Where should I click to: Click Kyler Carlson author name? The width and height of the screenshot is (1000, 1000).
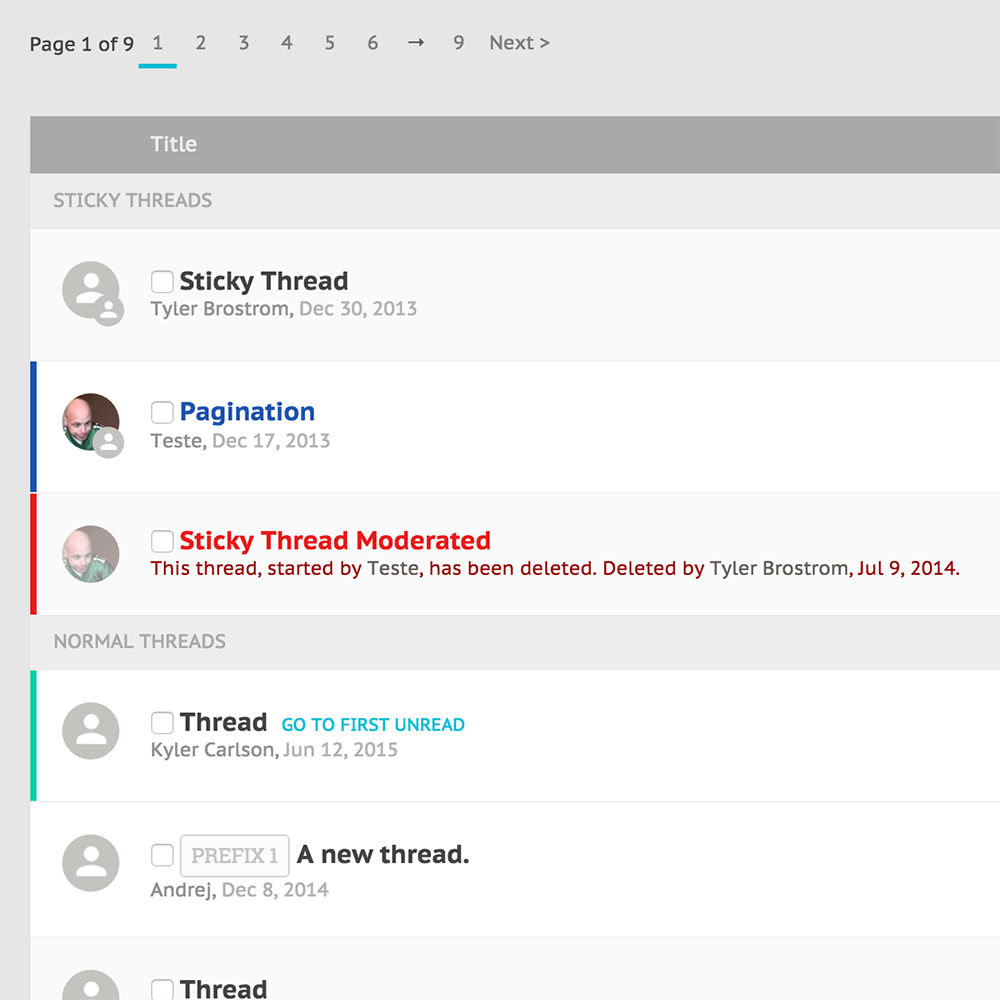[x=212, y=750]
